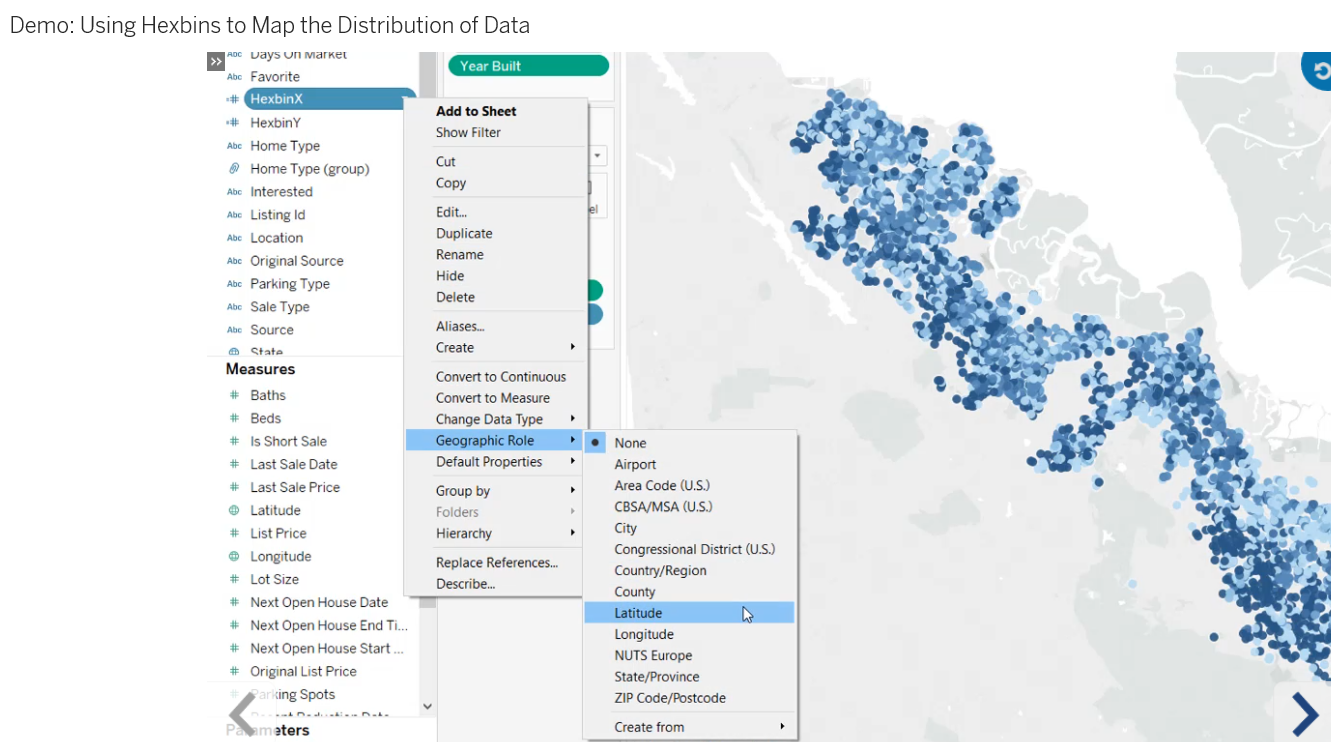Choose NUTS Europe geographic role
Screen dimensions: 1331x742
[690, 656]
